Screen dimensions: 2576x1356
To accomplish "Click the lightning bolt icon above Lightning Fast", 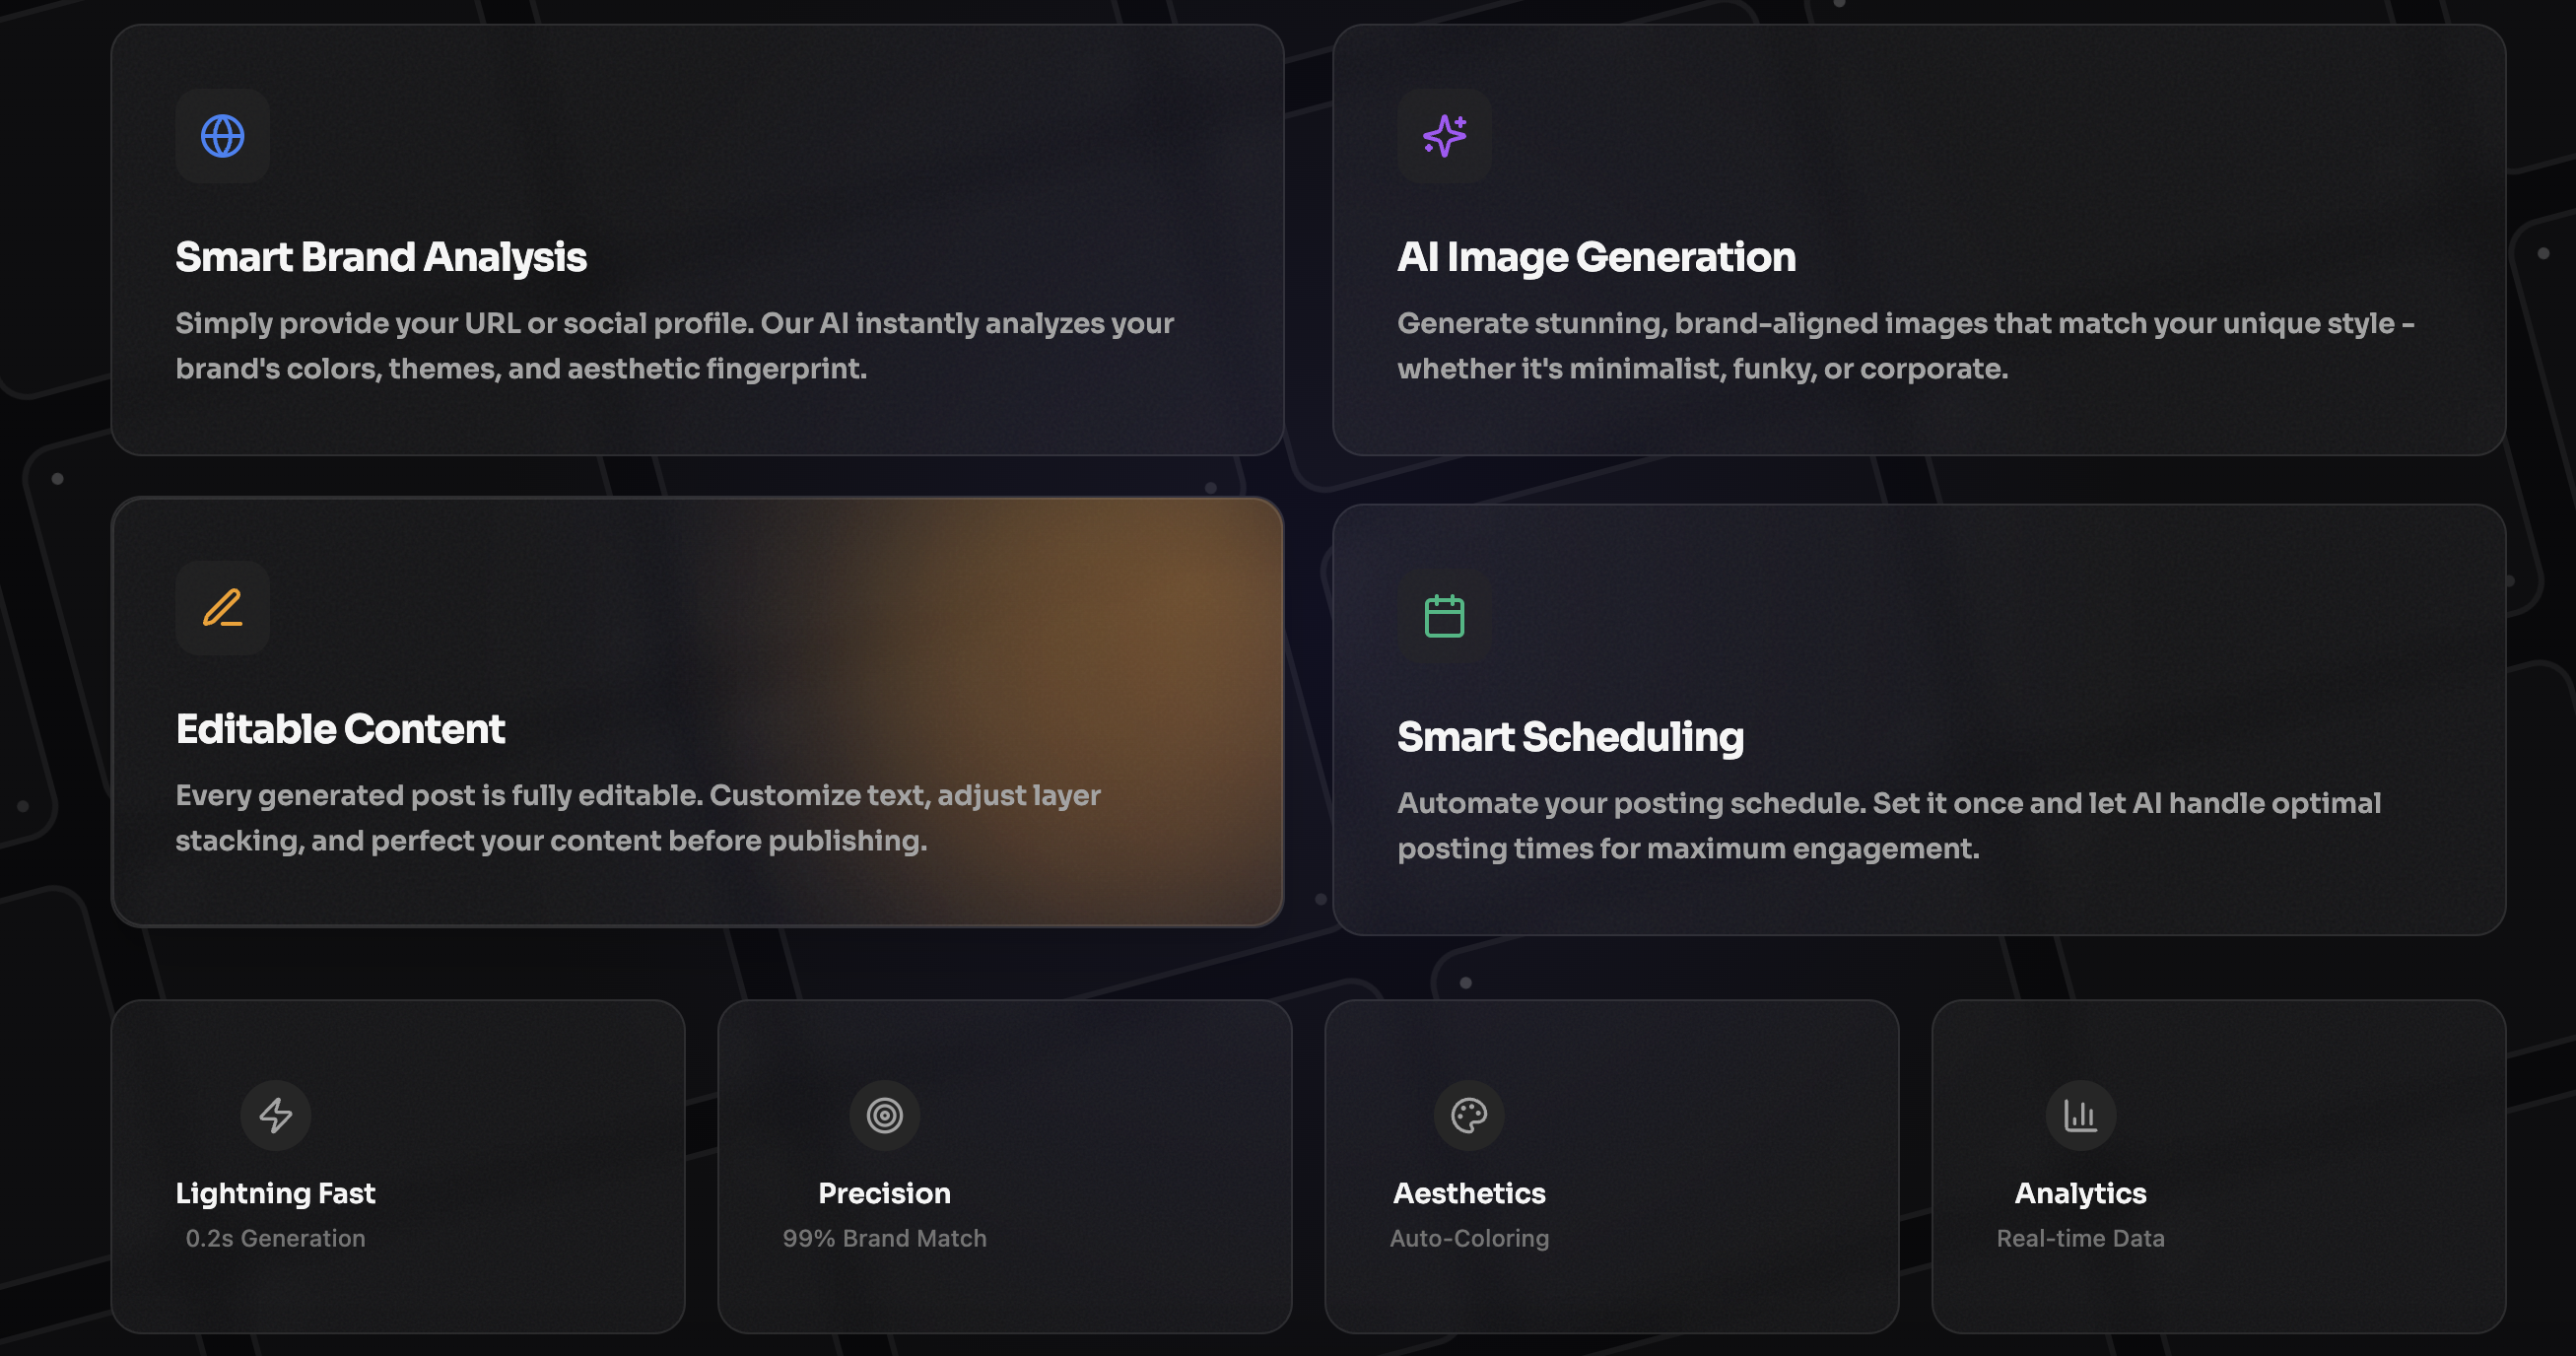I will point(275,1115).
